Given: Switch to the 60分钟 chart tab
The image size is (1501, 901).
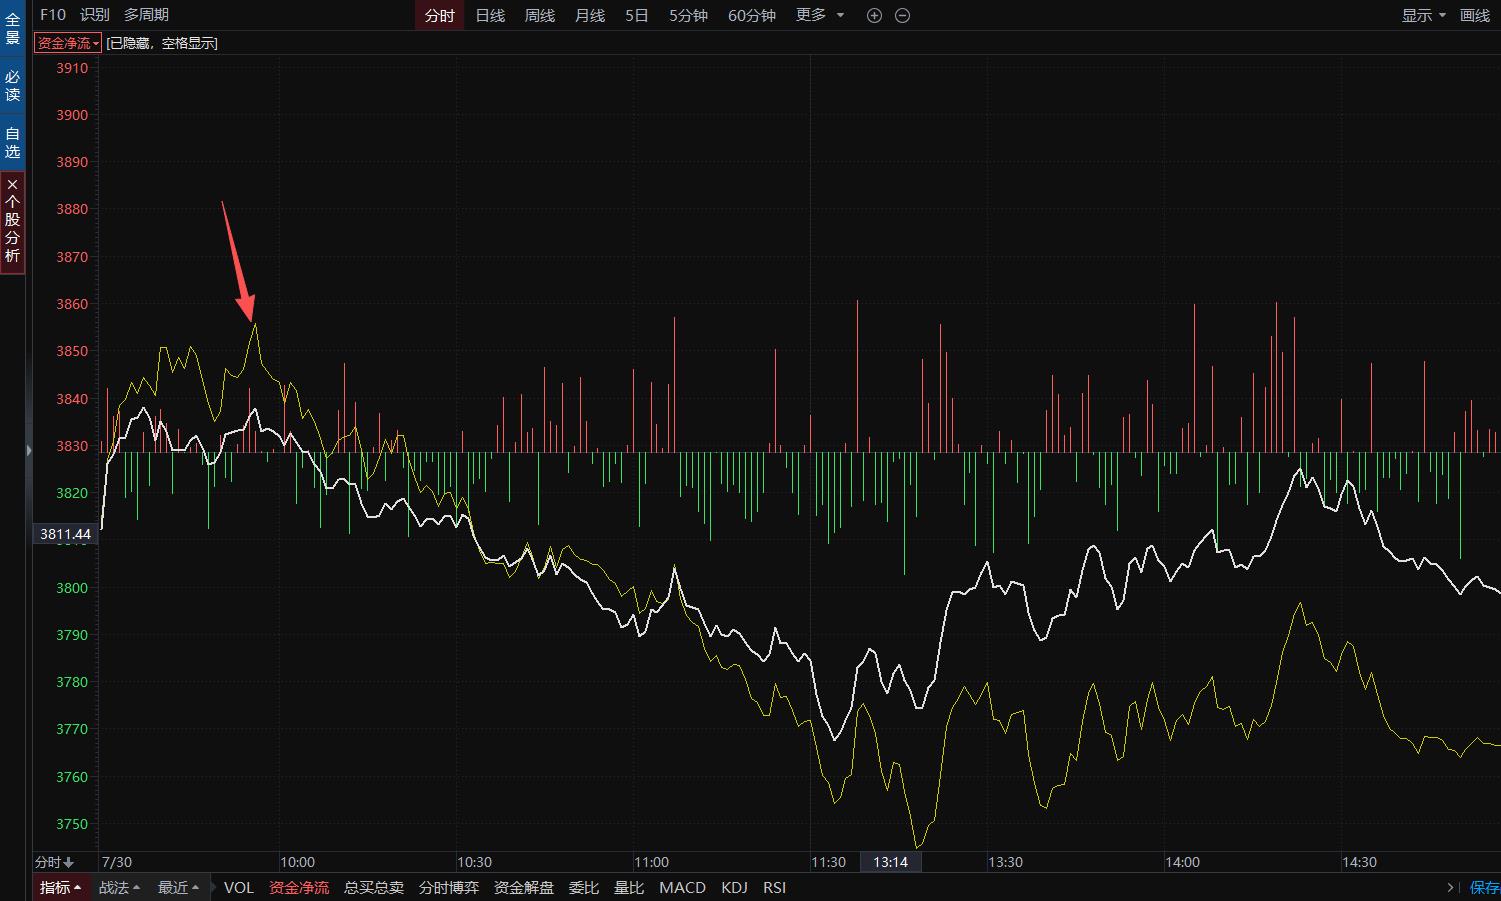Looking at the screenshot, I should [x=752, y=15].
